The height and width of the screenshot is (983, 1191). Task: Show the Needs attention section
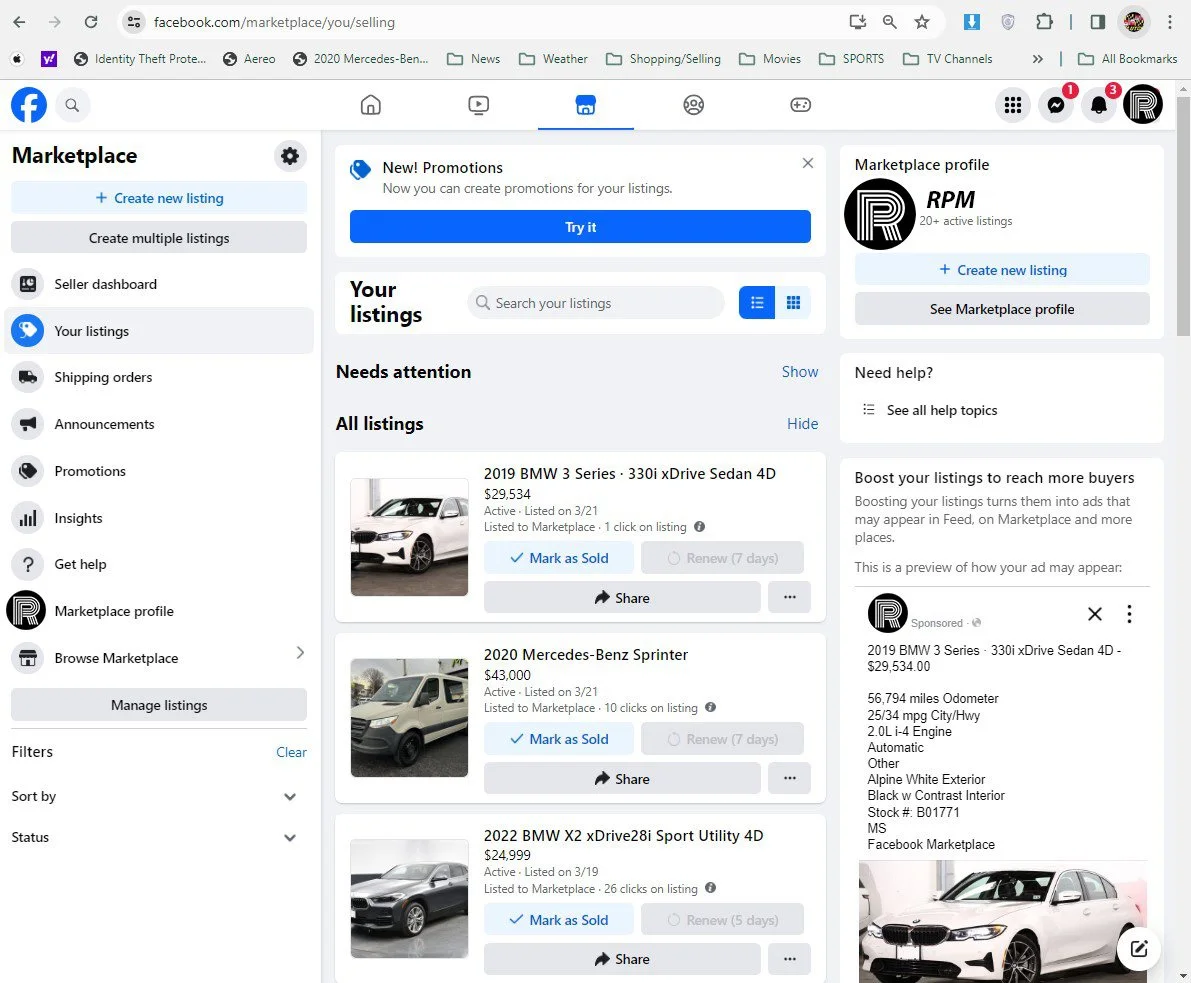coord(800,371)
